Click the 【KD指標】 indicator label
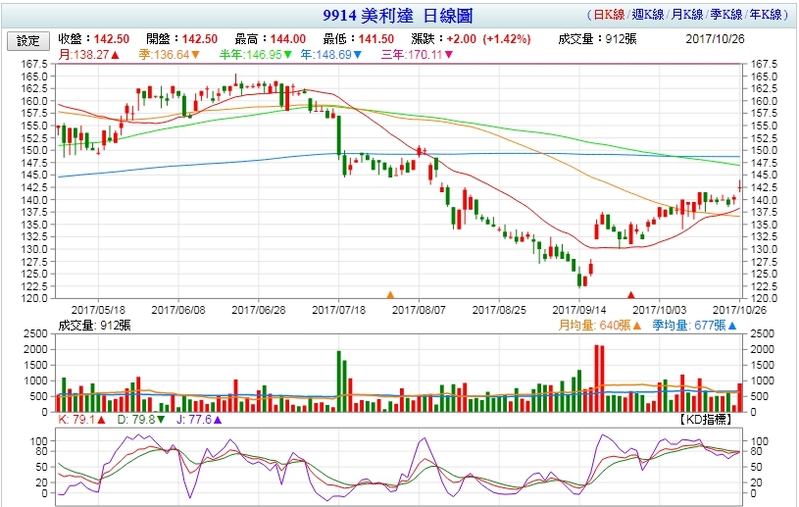The width and height of the screenshot is (799, 507). pyautogui.click(x=706, y=419)
